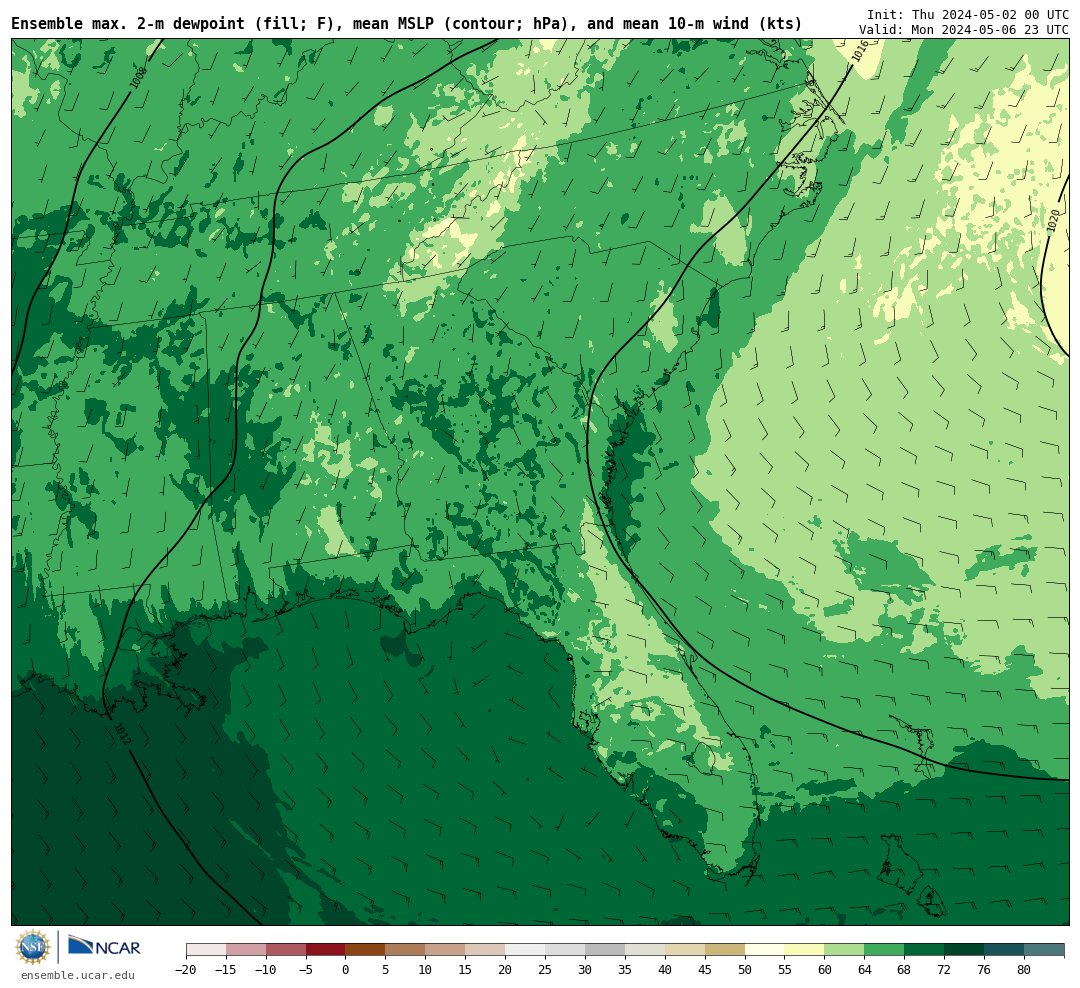The width and height of the screenshot is (1080, 988).
Task: Pick the 76 to 80 dark teal swatch
Action: point(1005,950)
